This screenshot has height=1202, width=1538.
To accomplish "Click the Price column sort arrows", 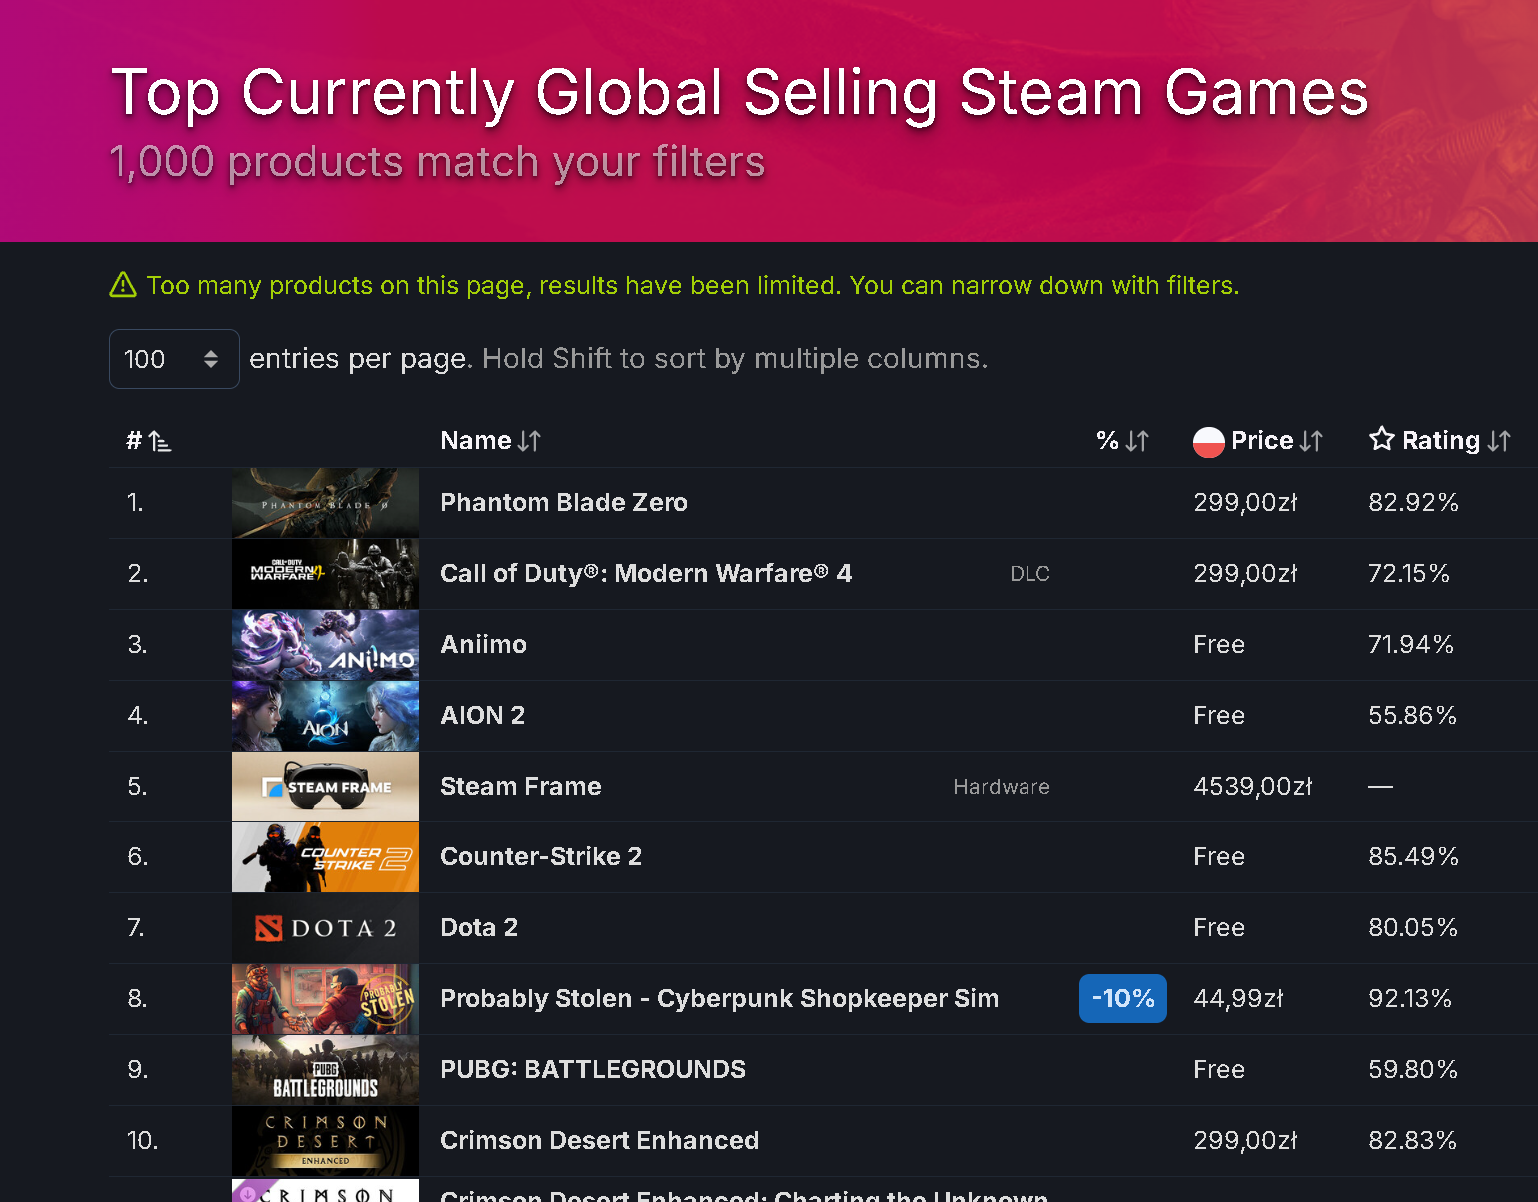I will tap(1311, 441).
